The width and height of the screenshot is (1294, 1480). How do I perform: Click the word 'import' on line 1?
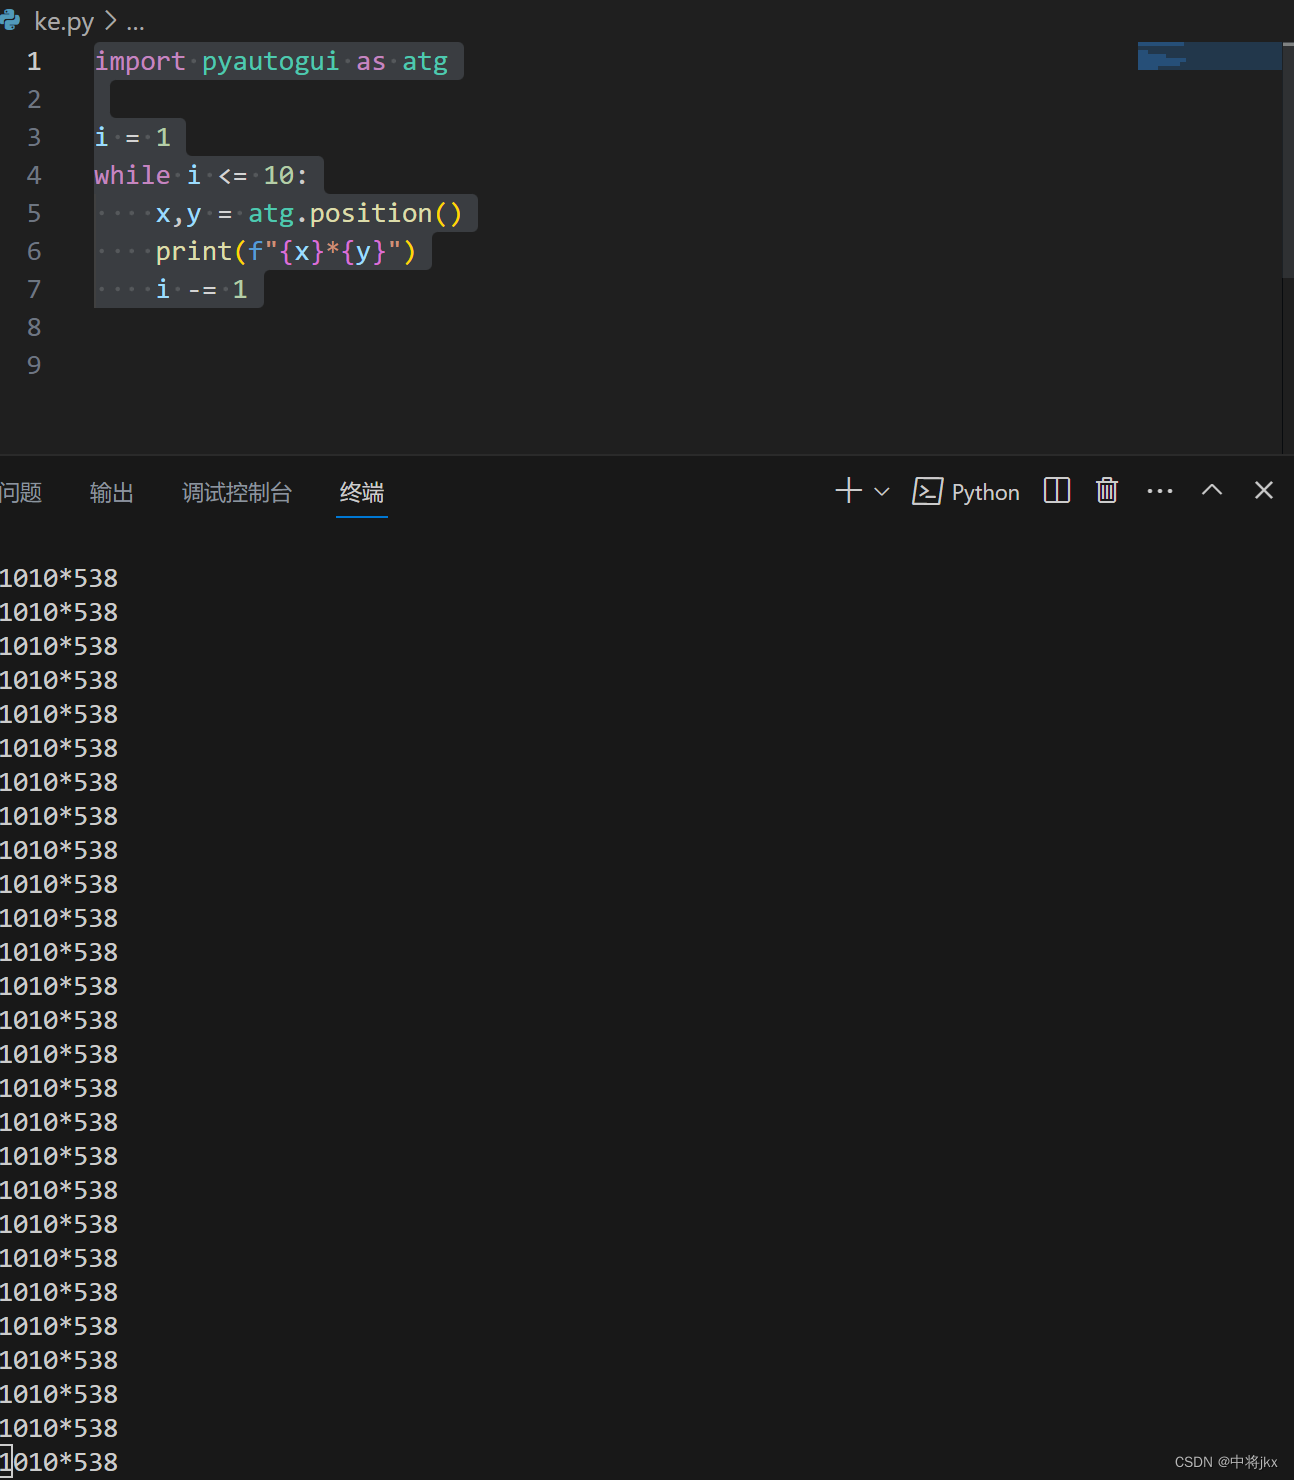(140, 61)
